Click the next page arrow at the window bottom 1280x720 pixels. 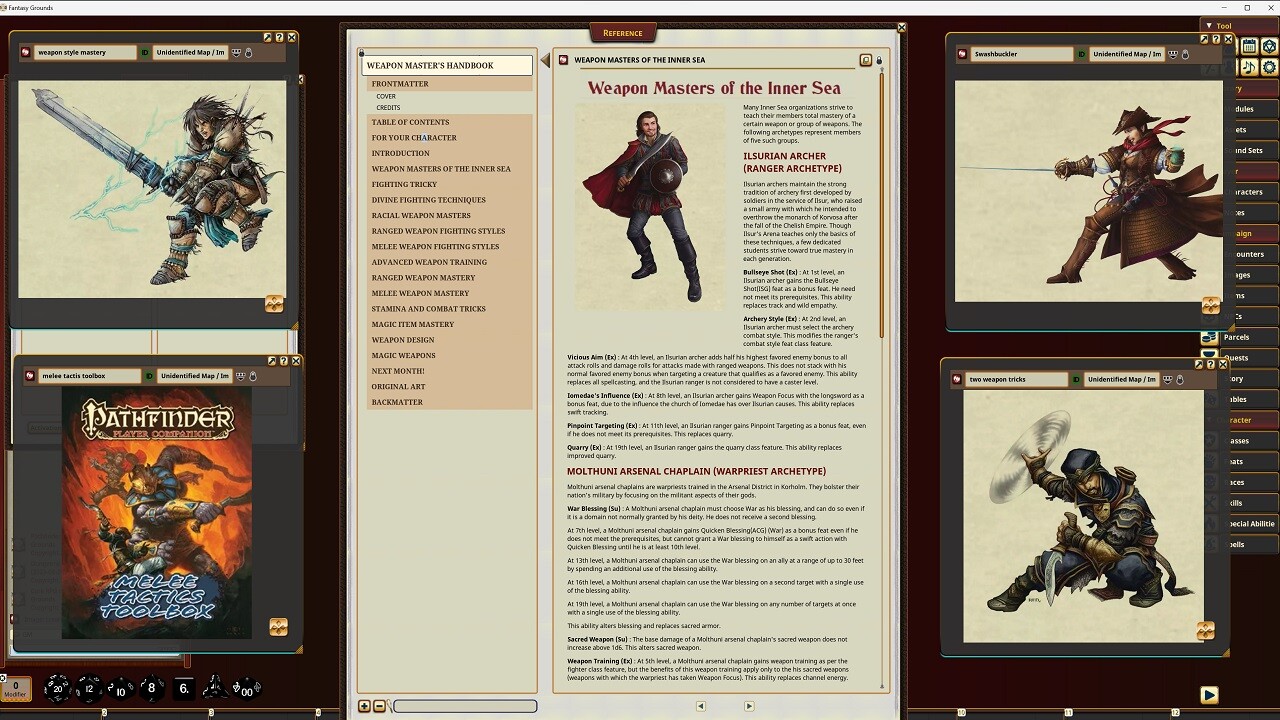click(749, 705)
